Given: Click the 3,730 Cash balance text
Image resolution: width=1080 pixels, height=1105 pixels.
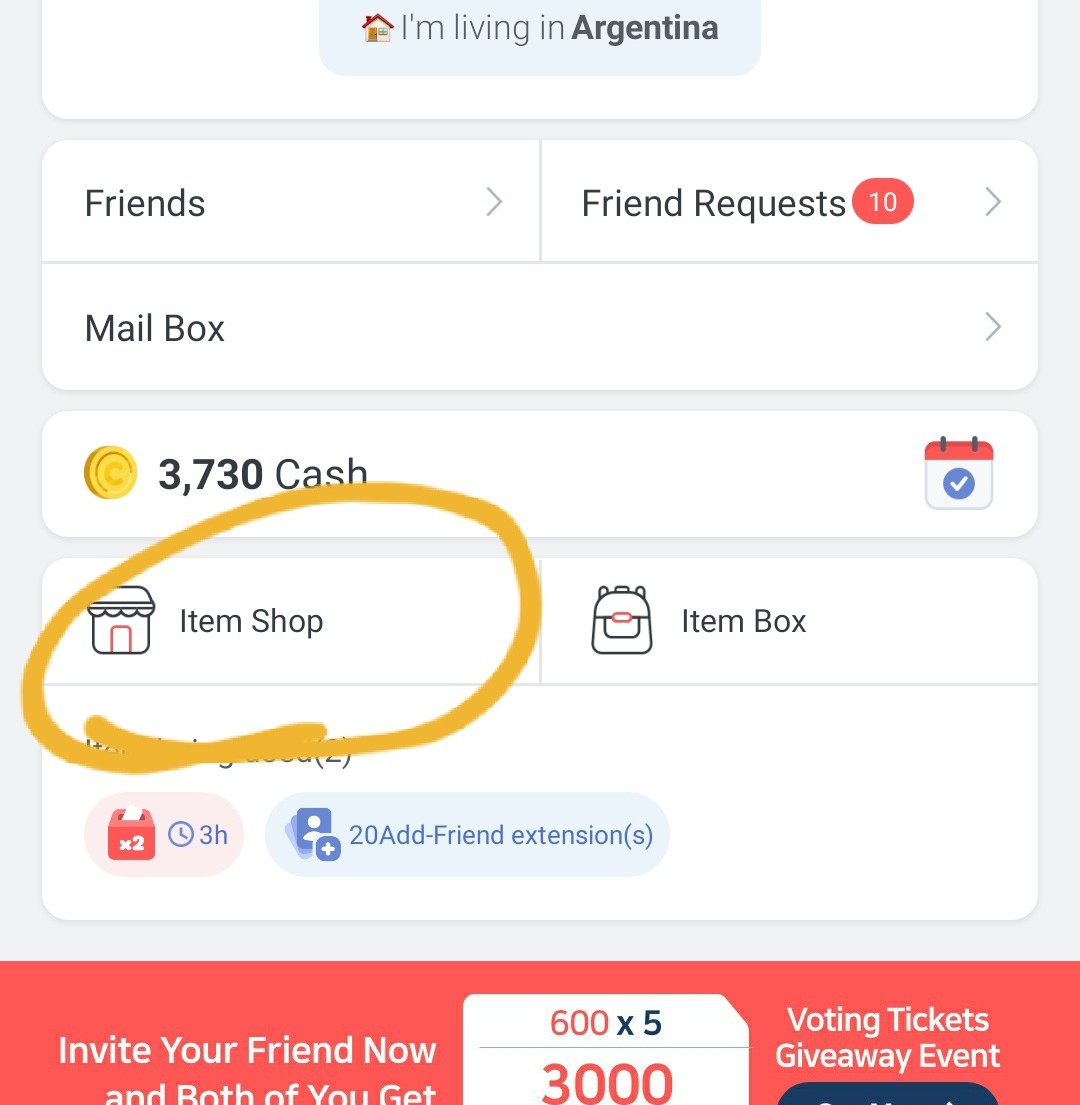Looking at the screenshot, I should click(x=262, y=474).
